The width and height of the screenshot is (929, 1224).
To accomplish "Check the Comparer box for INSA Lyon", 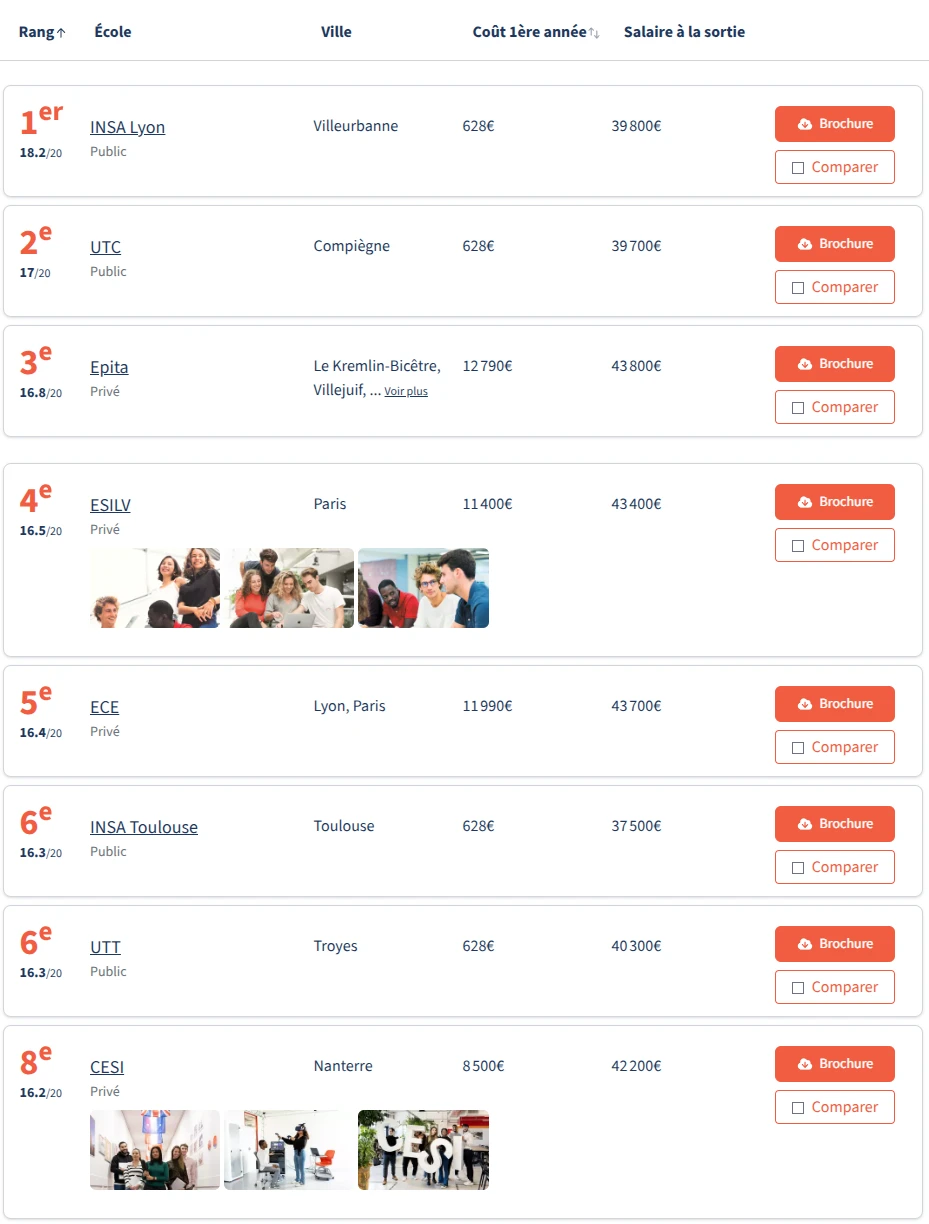I will tap(798, 168).
